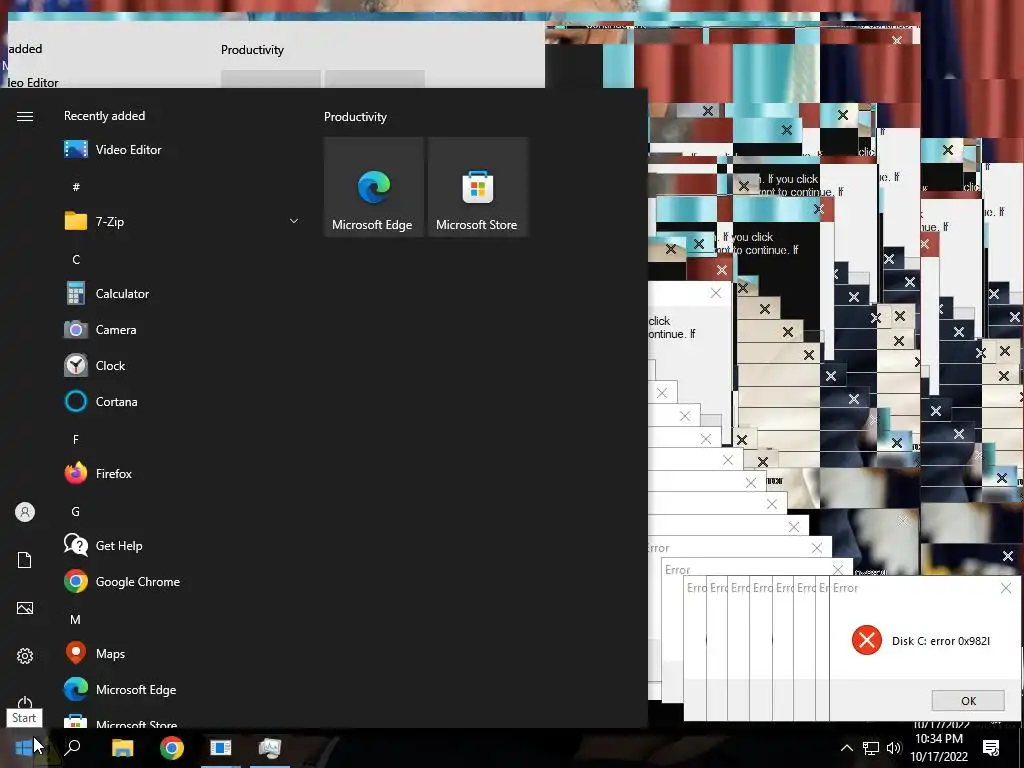The image size is (1024, 768).
Task: Open taskbar Search magnifier
Action: tap(72, 747)
